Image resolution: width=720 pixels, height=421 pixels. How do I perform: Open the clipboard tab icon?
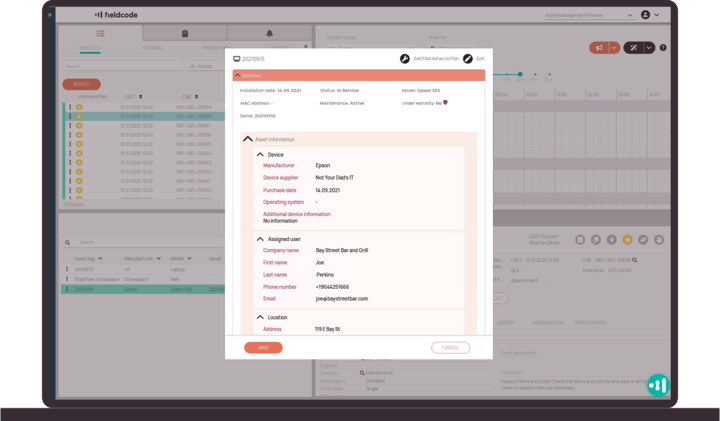(185, 34)
